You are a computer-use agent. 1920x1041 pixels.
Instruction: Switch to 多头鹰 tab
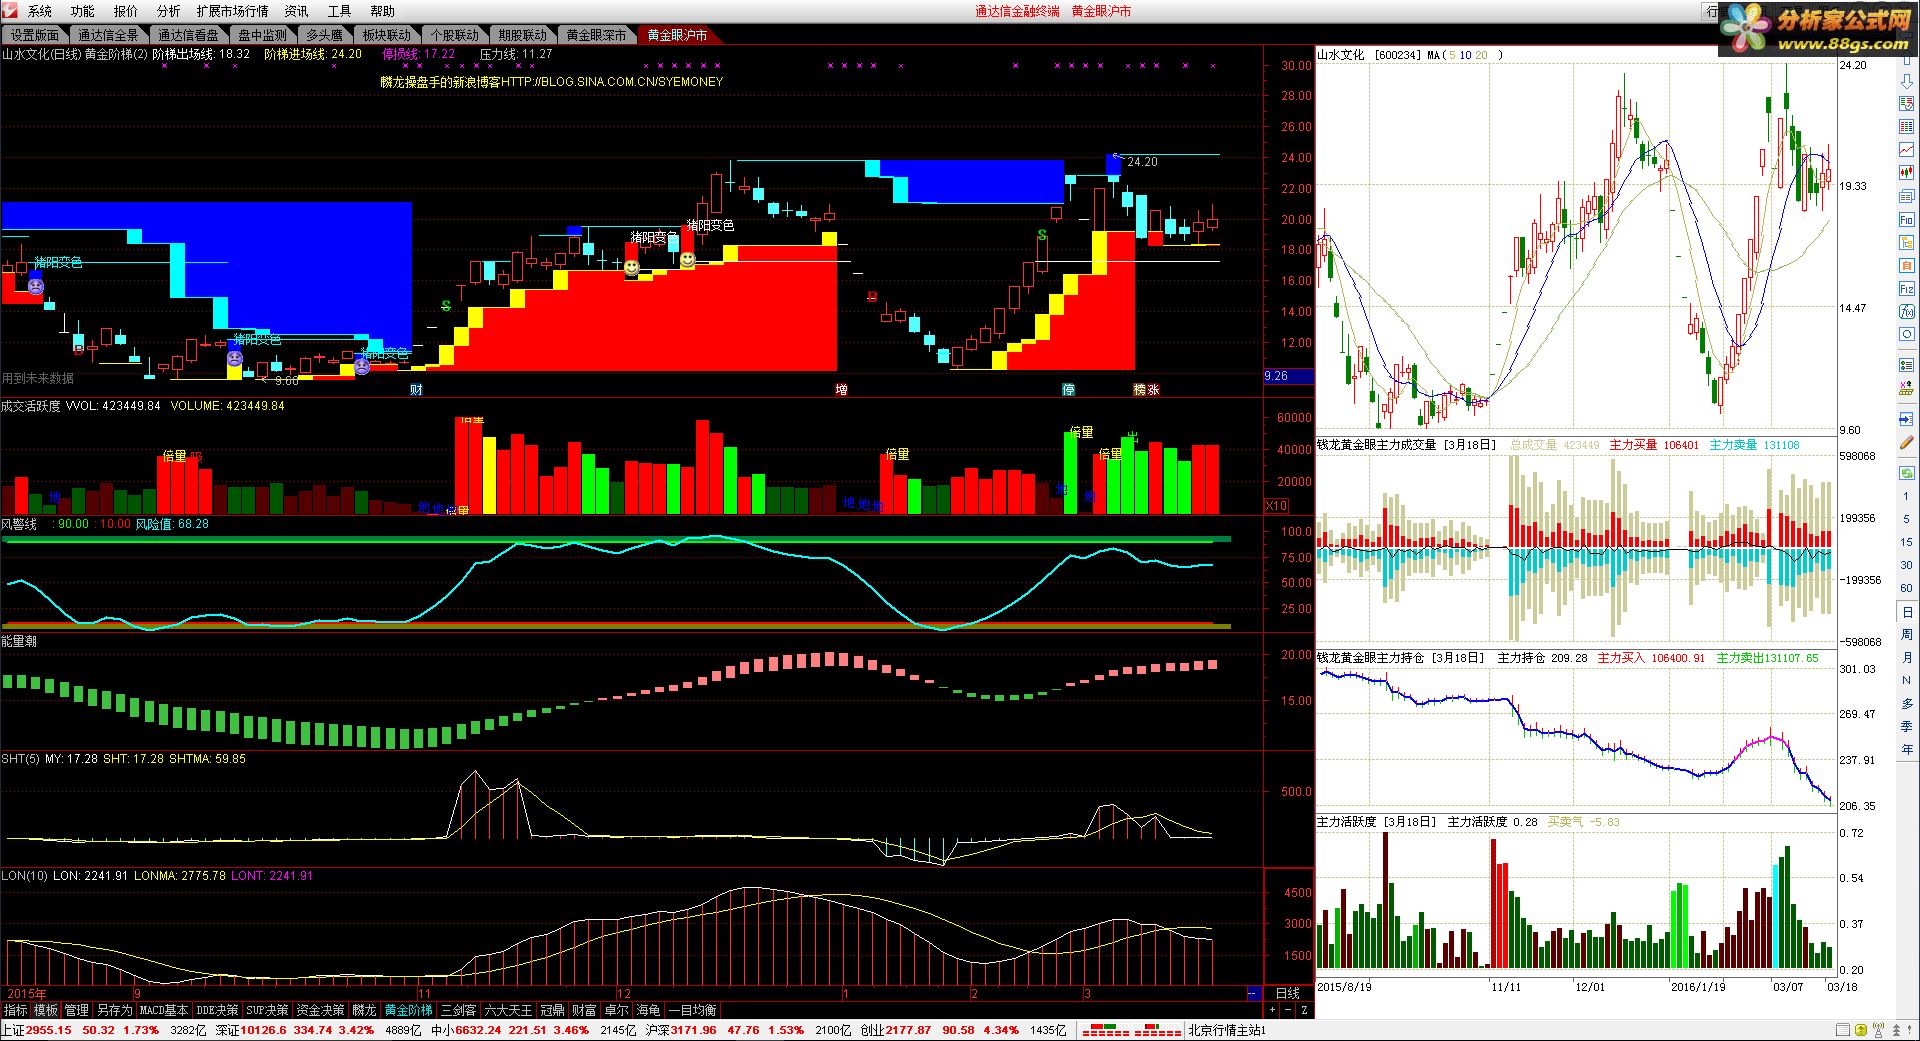324,35
